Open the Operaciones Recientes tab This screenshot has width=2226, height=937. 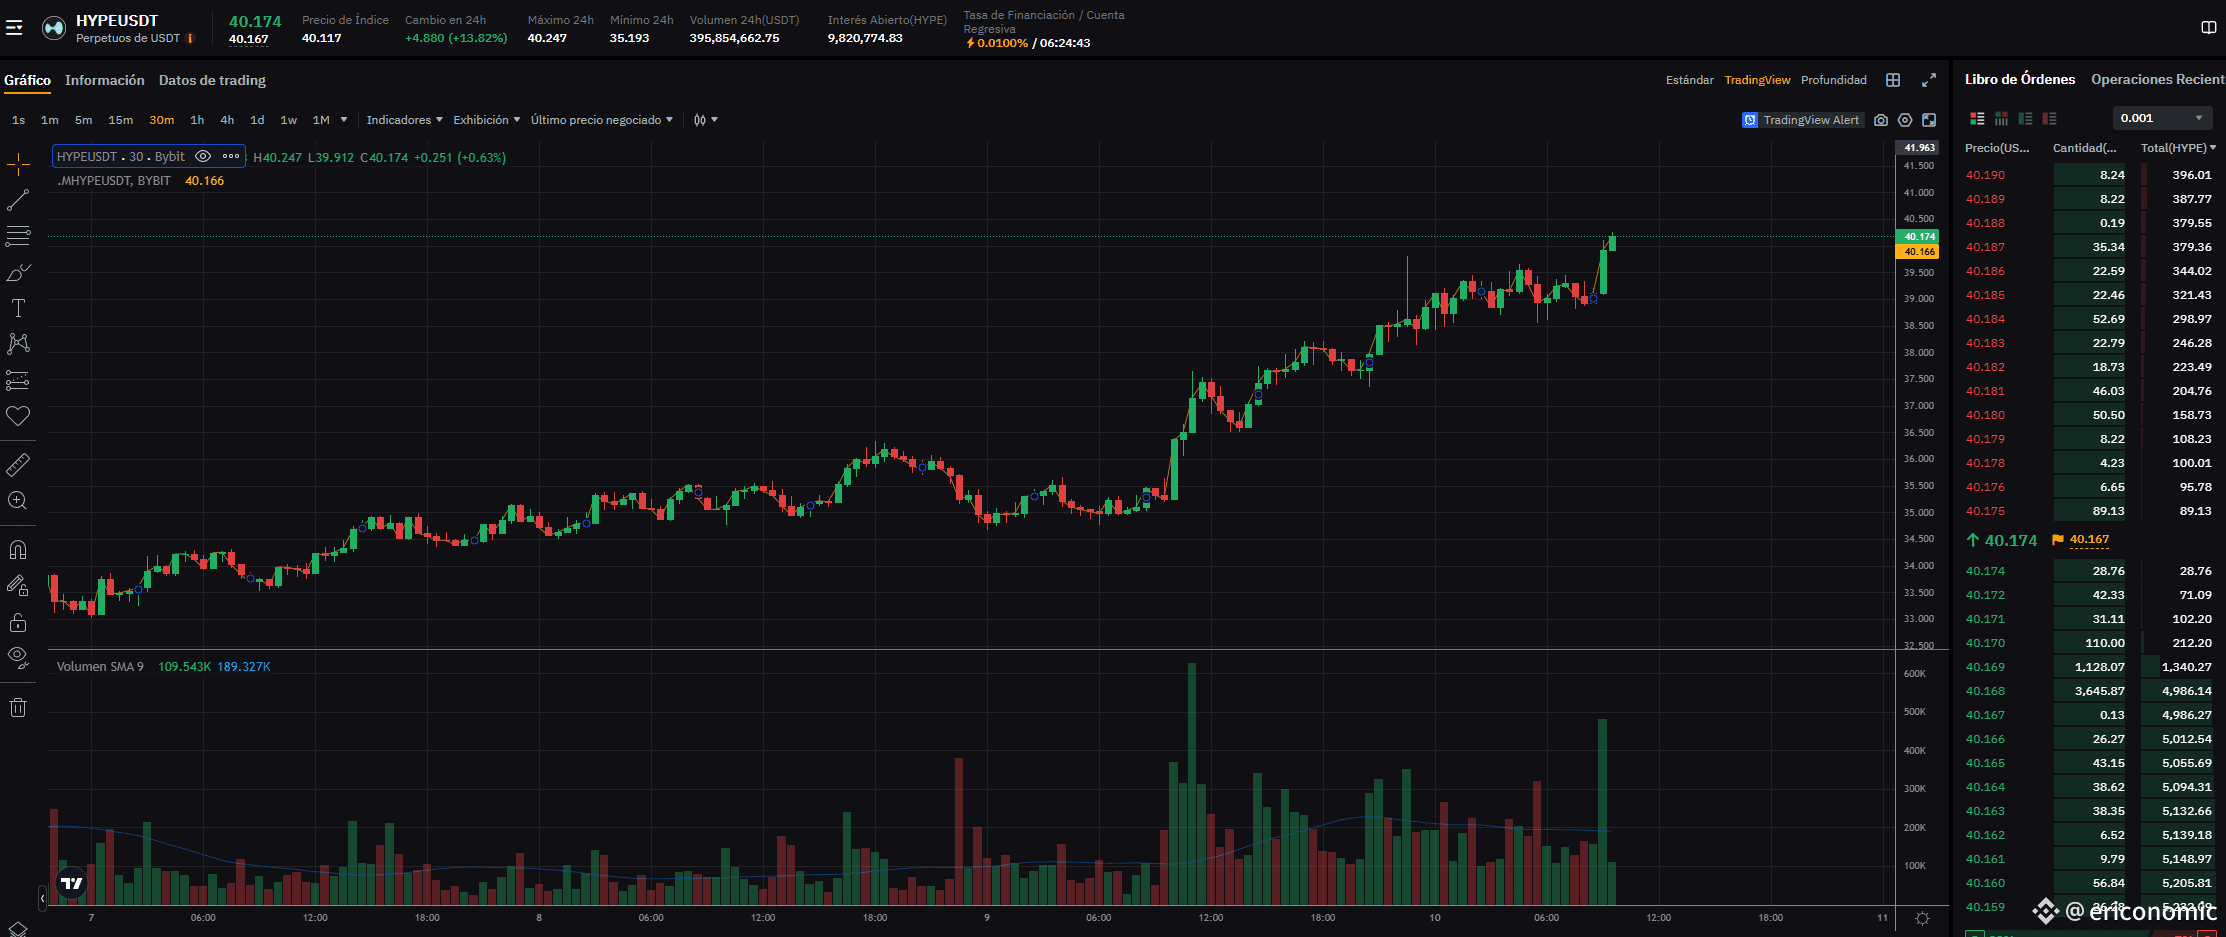click(2157, 79)
